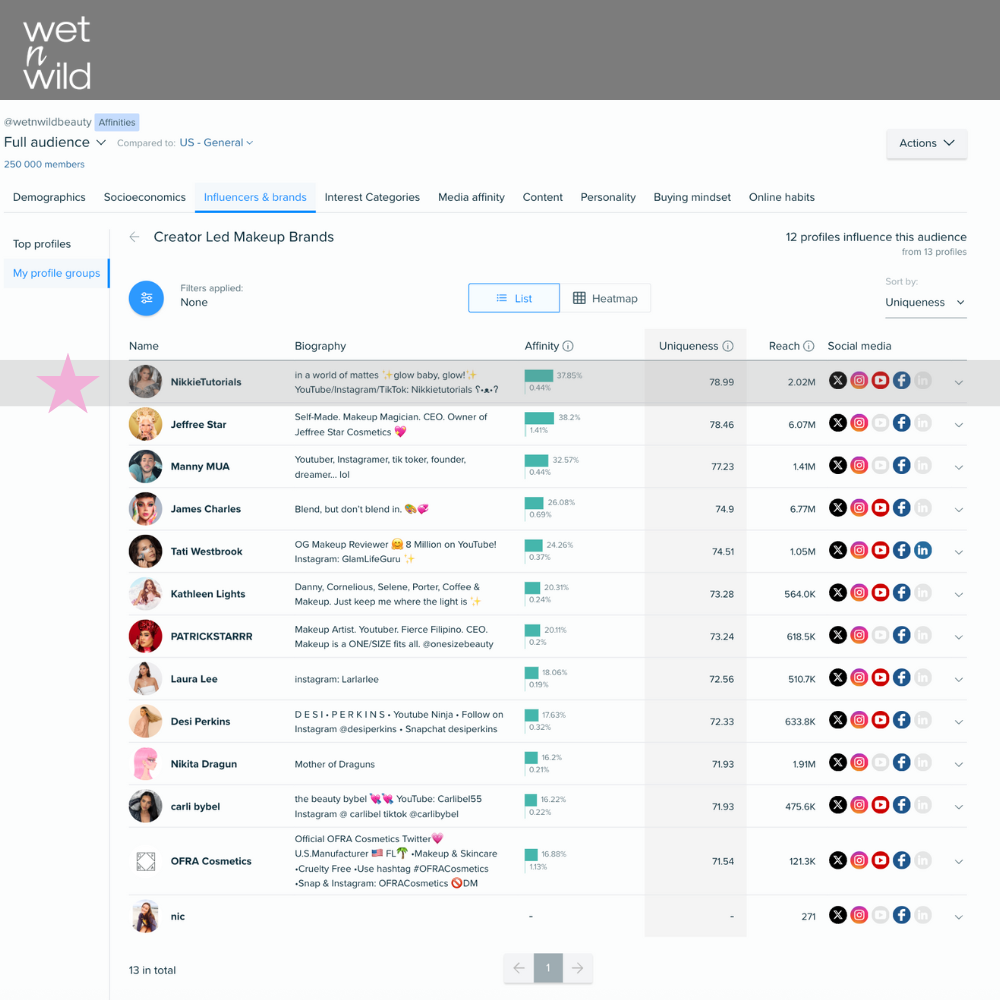This screenshot has width=1000, height=1000.
Task: Switch to the Interest Categories tab
Action: pyautogui.click(x=372, y=197)
